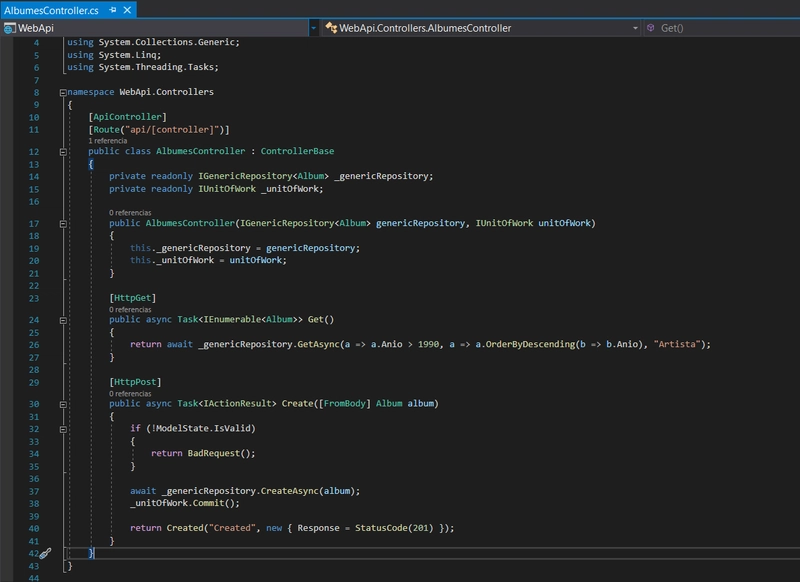
Task: Click ModelState.IsValid in the if condition
Action: pyautogui.click(x=205, y=428)
